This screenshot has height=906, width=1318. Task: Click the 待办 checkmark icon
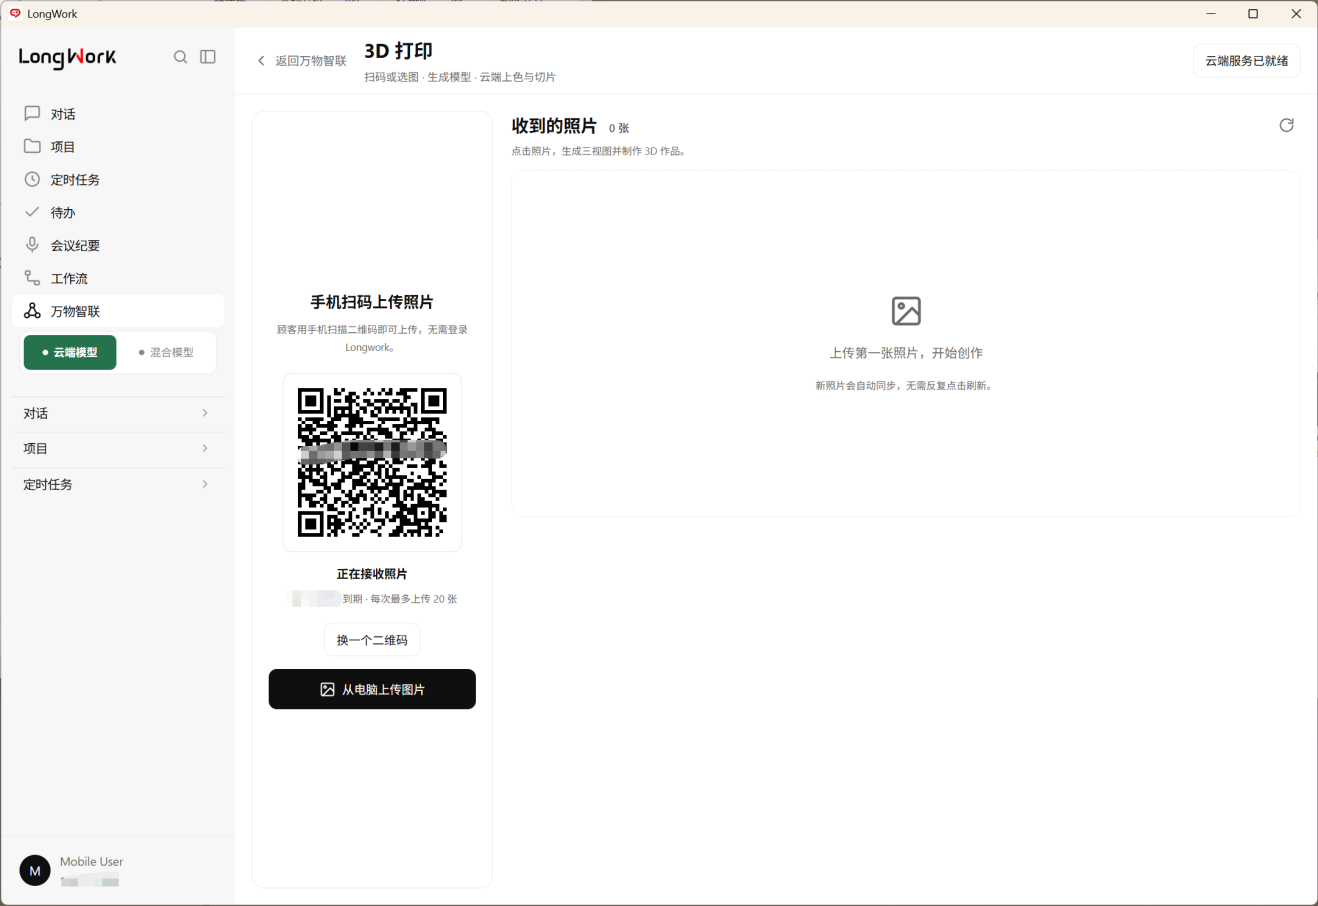coord(32,212)
